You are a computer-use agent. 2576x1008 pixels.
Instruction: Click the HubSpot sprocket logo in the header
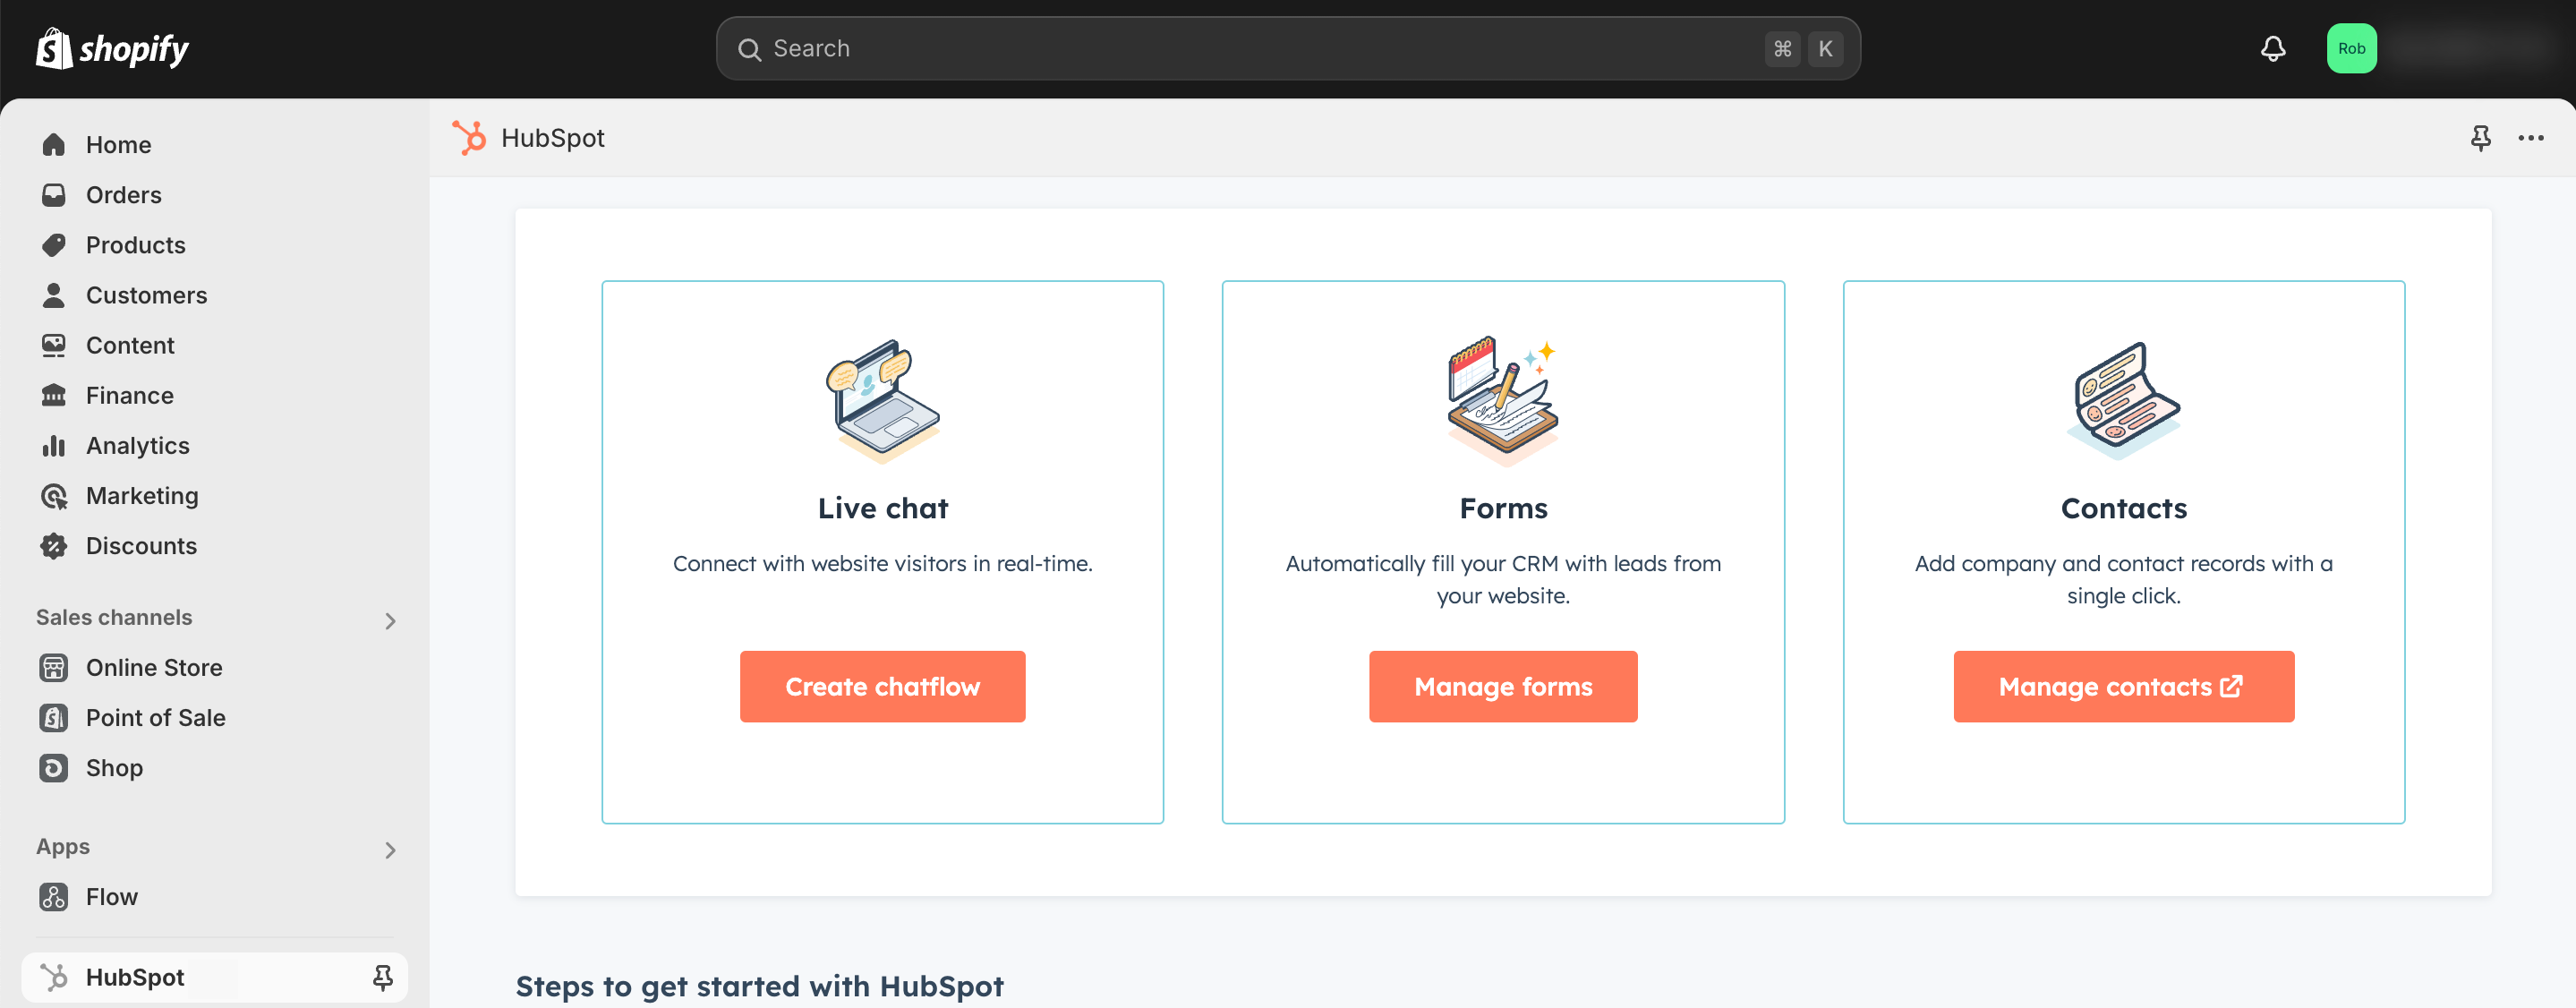click(x=470, y=137)
